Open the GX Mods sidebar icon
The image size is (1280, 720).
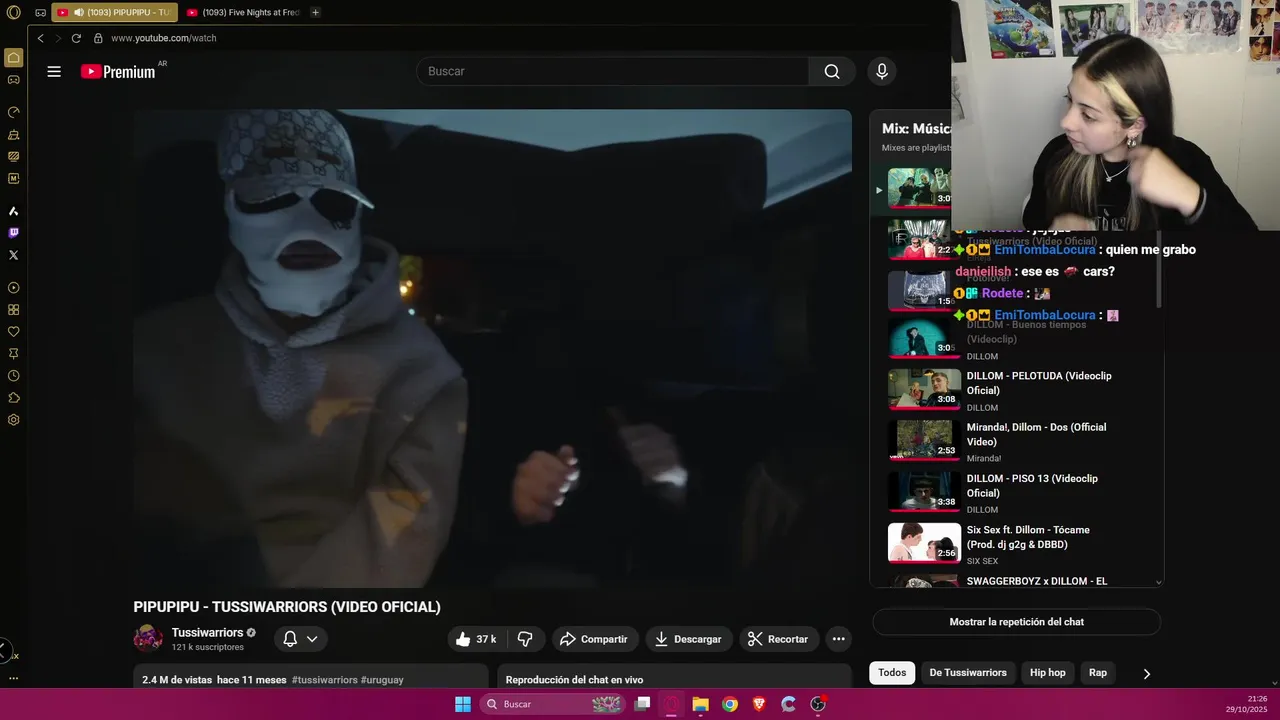coord(13,156)
